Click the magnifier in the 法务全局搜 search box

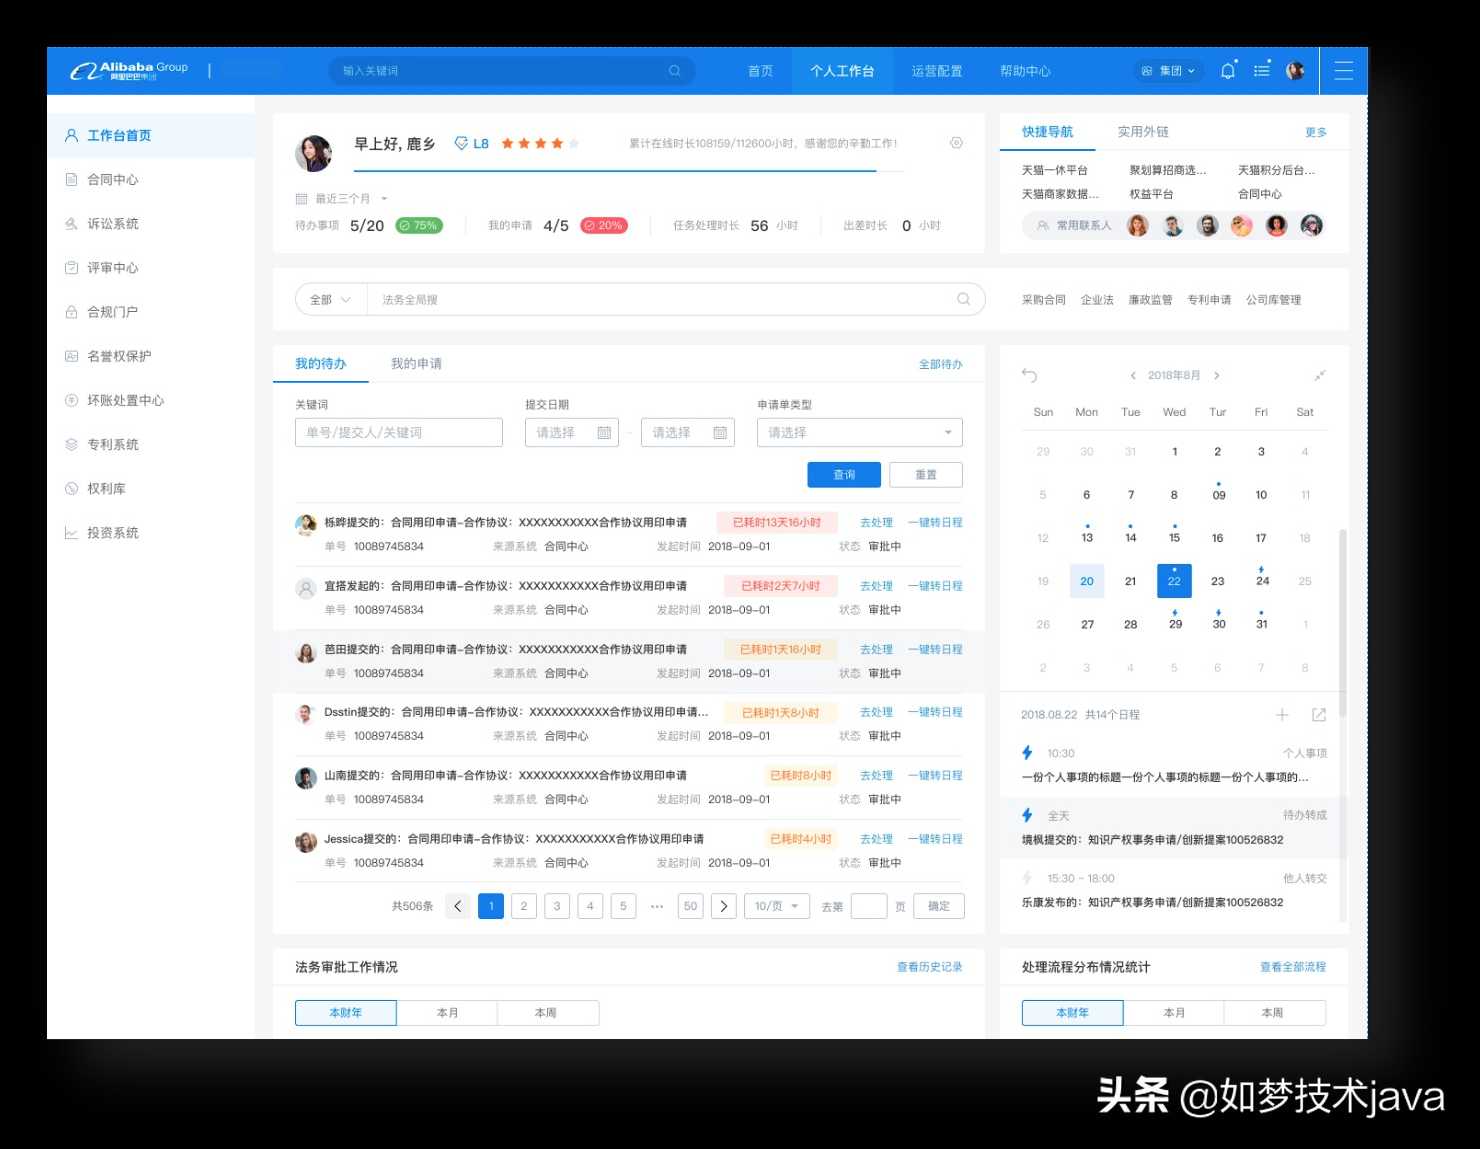[964, 299]
